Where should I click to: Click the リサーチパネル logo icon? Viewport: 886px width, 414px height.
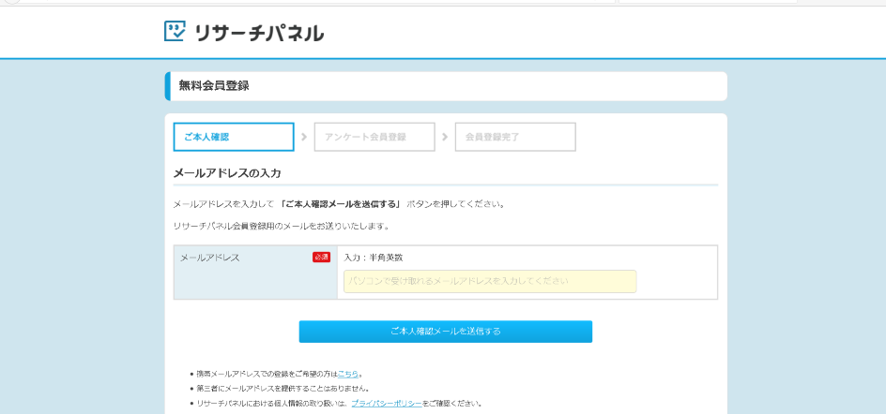click(x=175, y=31)
